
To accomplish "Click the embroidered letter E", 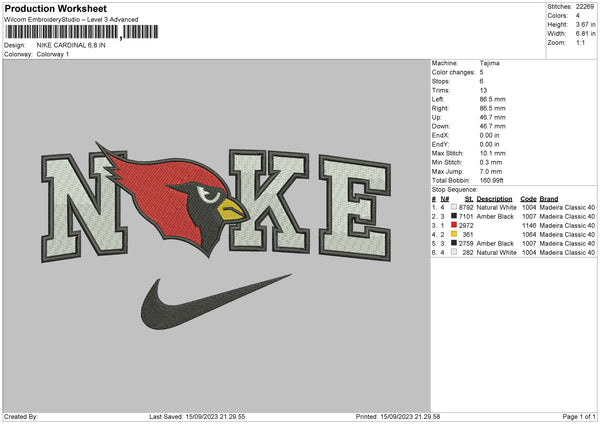I will pos(355,207).
